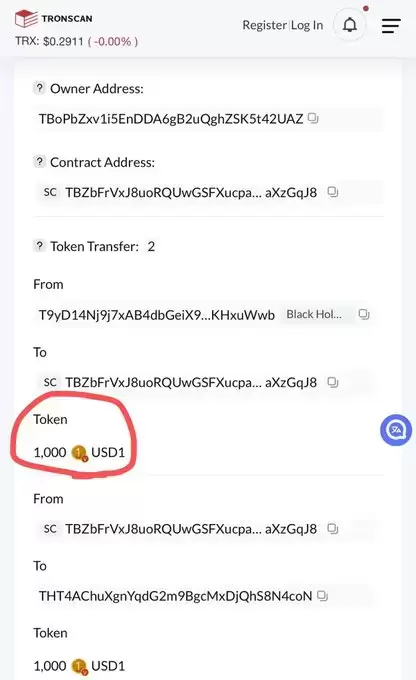Click the Register link
Image resolution: width=416 pixels, height=680 pixels.
264,25
